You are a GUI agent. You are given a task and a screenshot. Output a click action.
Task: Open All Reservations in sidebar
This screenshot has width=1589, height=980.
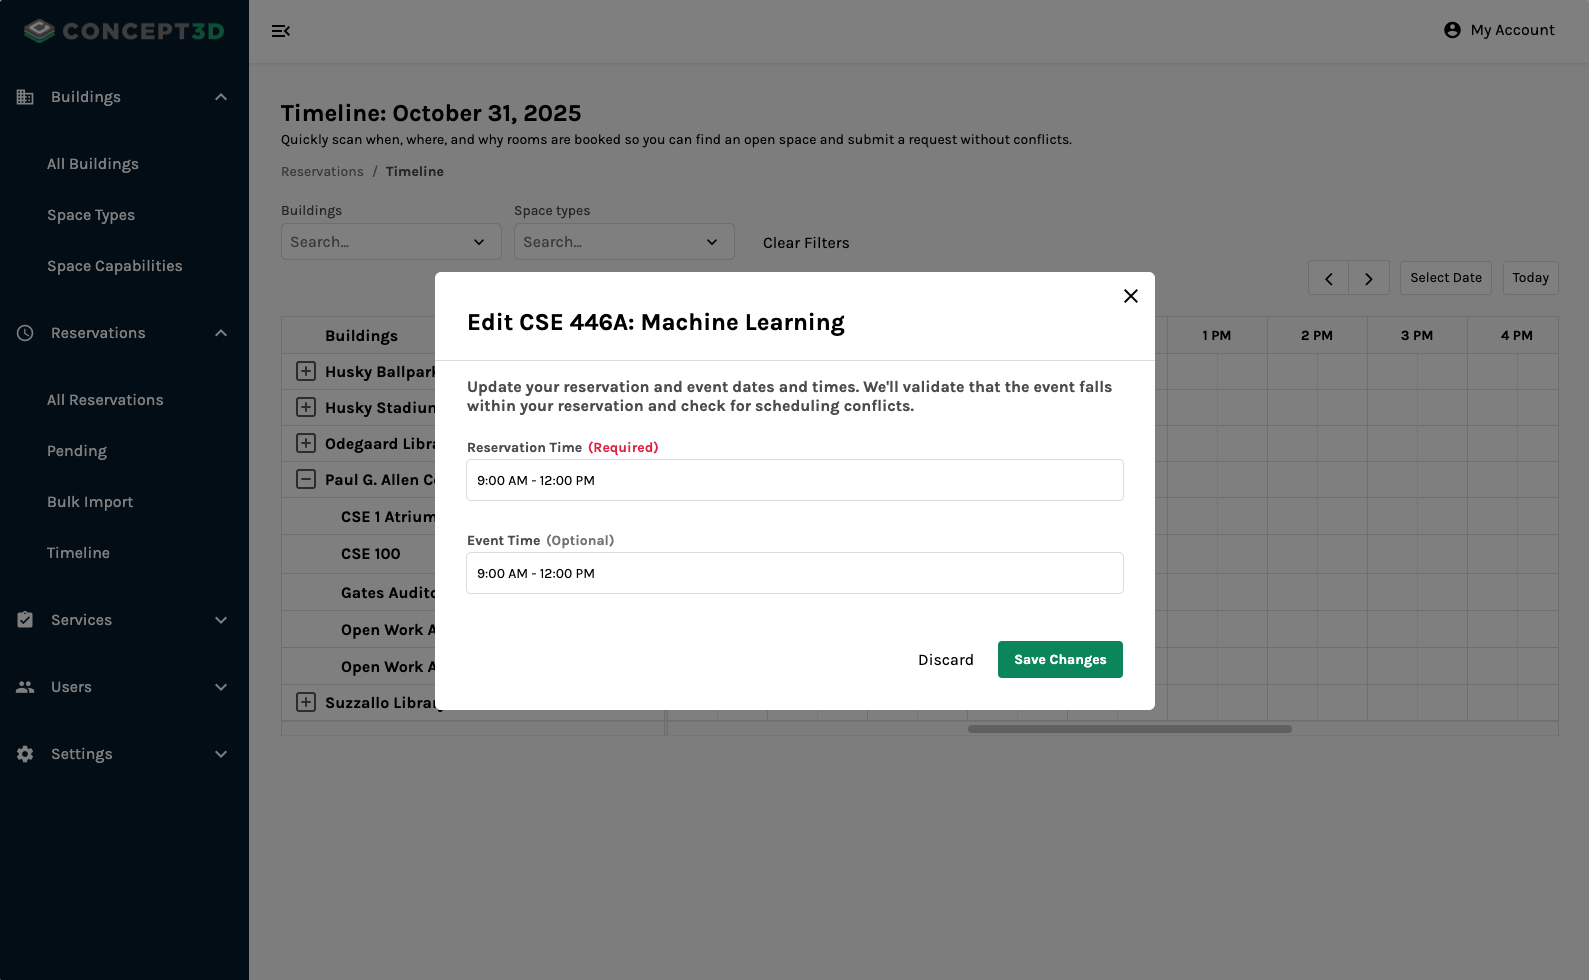[105, 400]
